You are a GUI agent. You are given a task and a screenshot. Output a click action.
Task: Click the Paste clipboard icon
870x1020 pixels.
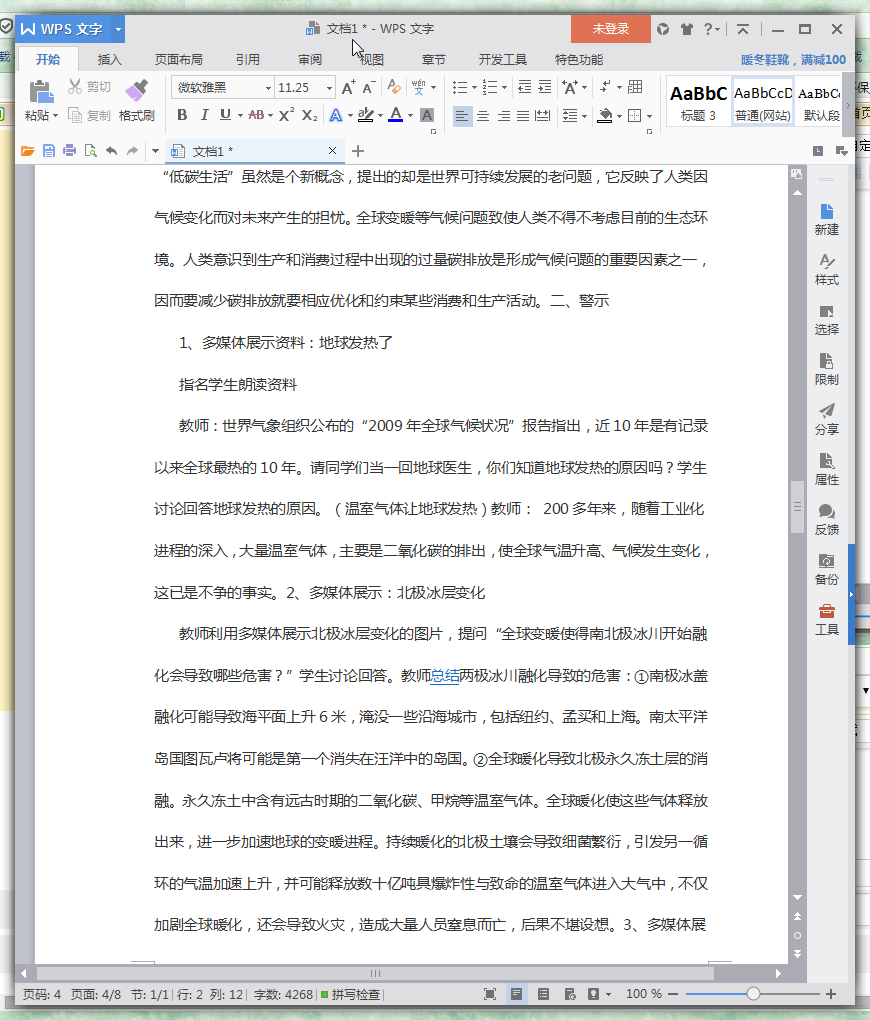(x=42, y=92)
